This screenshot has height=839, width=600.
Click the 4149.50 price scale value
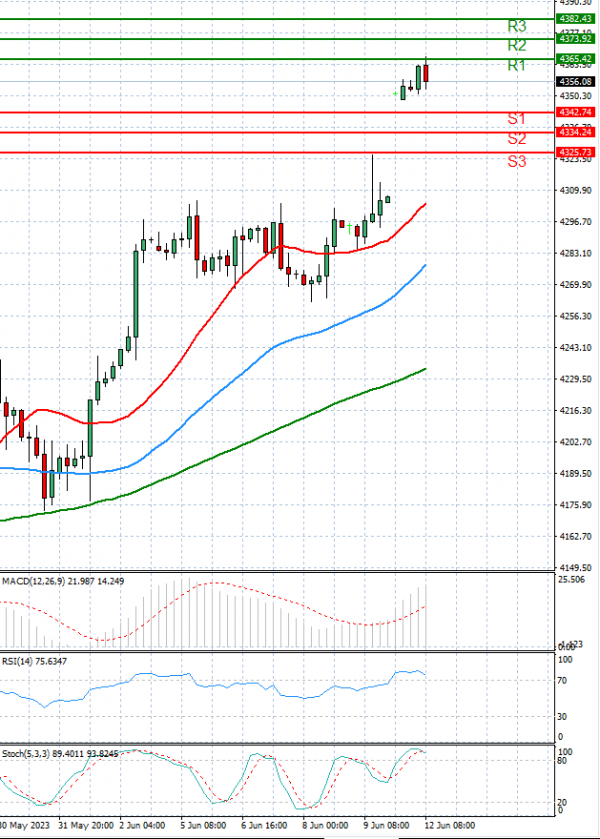click(575, 567)
